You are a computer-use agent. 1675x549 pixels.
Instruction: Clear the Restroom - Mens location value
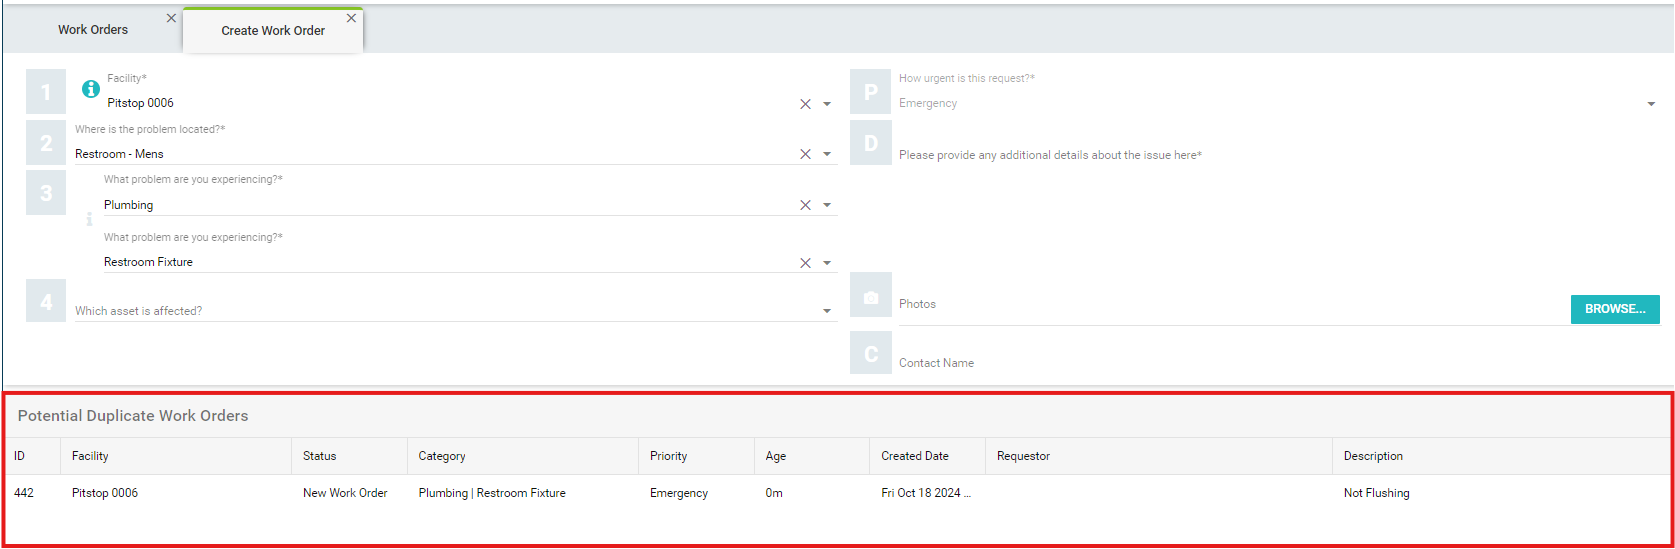[805, 154]
